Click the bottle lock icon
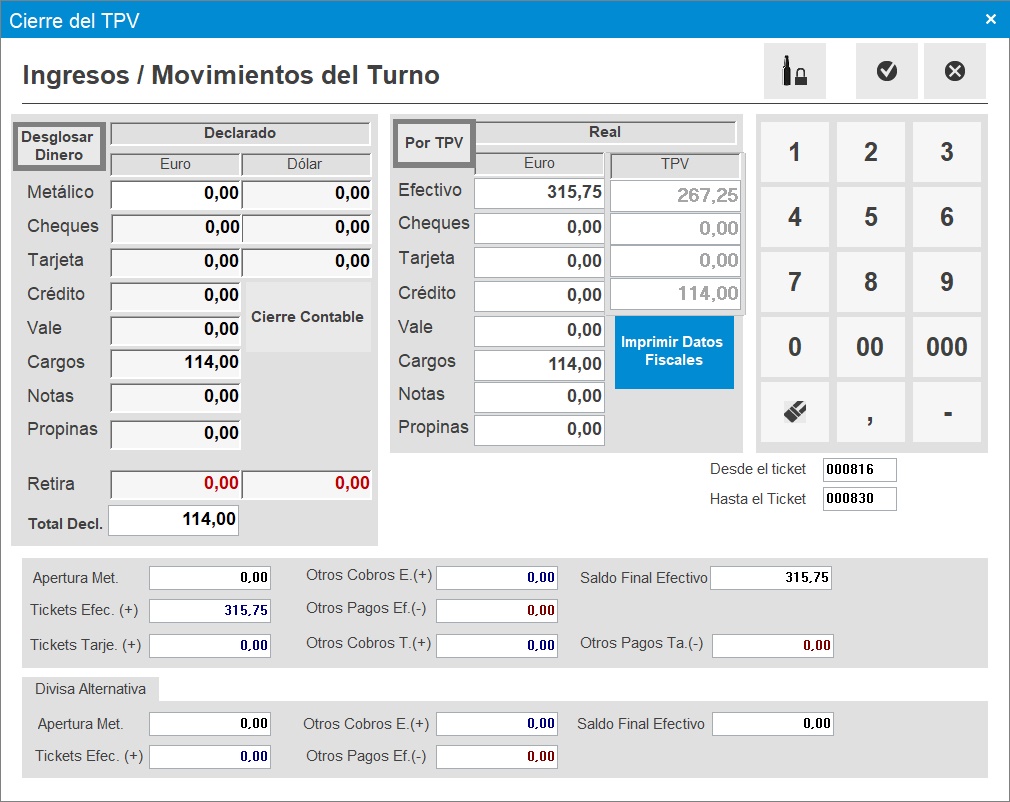Viewport: 1010px width, 802px height. click(794, 70)
